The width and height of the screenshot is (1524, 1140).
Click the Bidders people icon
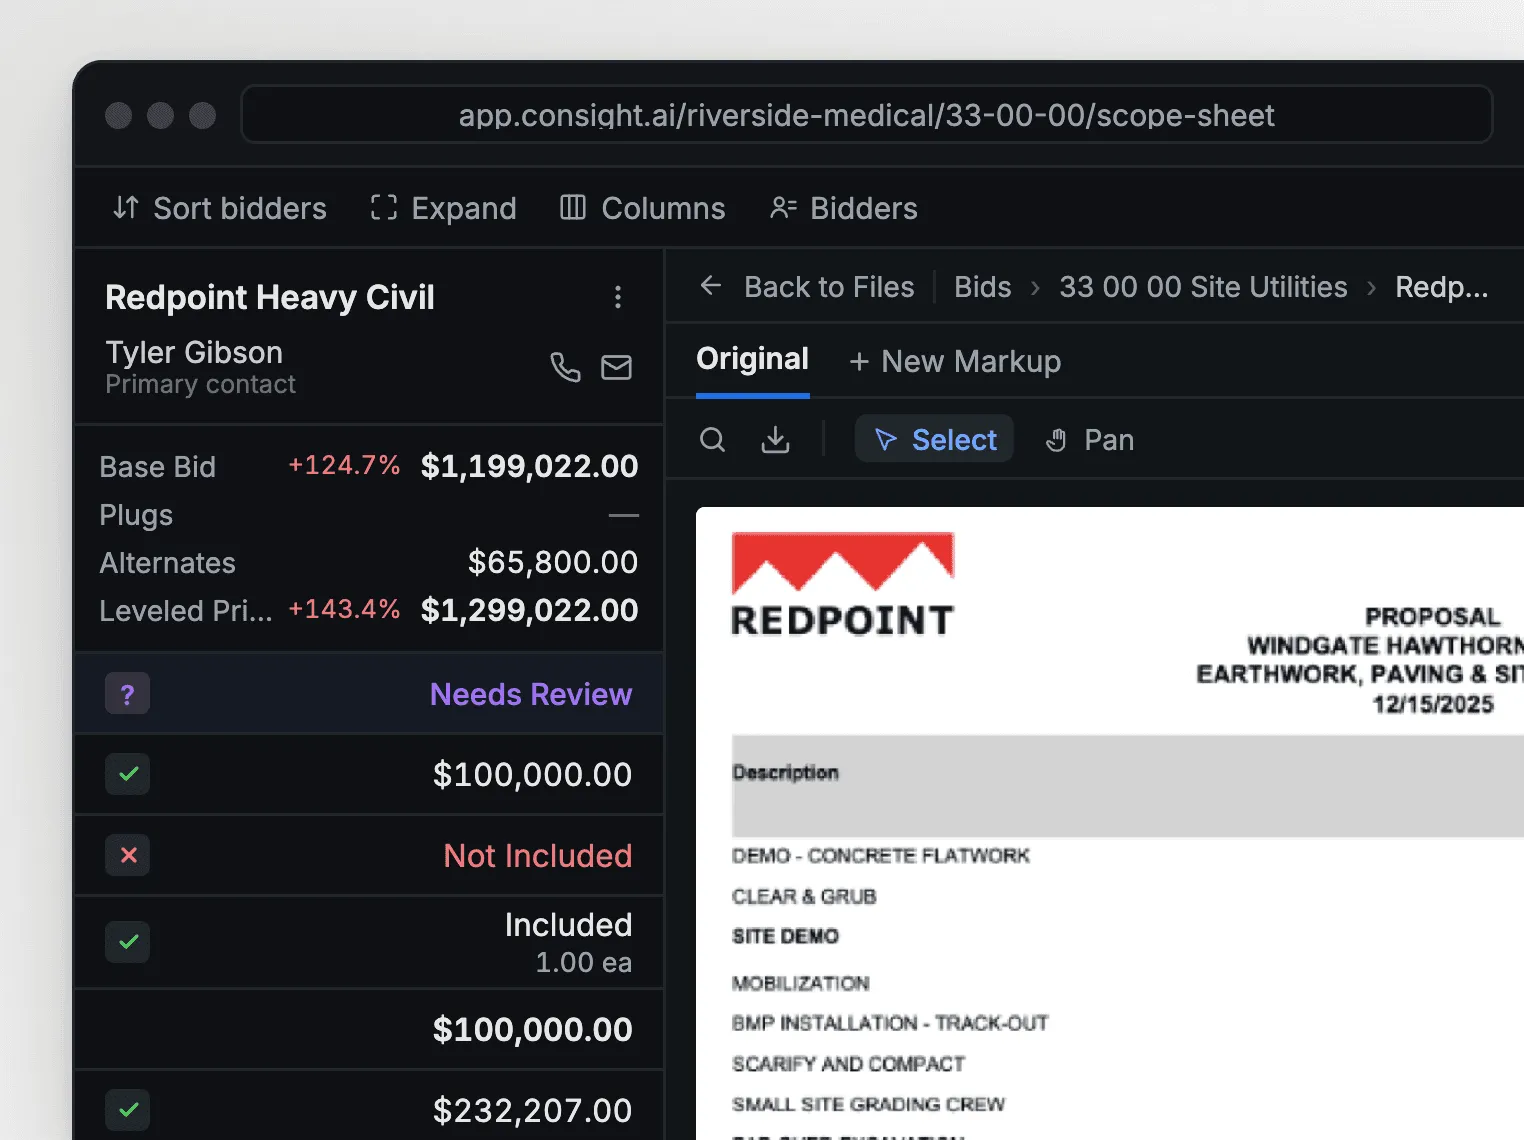point(783,208)
